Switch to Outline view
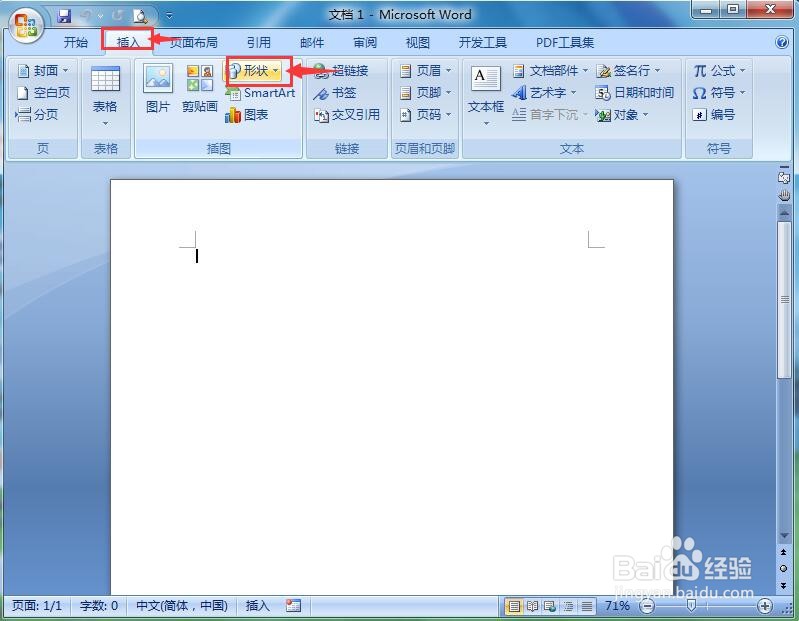This screenshot has height=621, width=799. [x=568, y=606]
